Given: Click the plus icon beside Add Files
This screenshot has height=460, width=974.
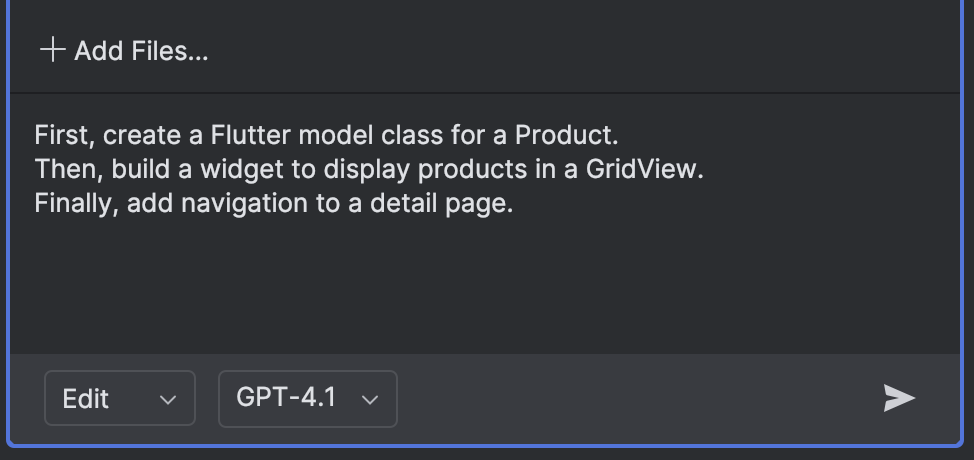Looking at the screenshot, I should (53, 50).
